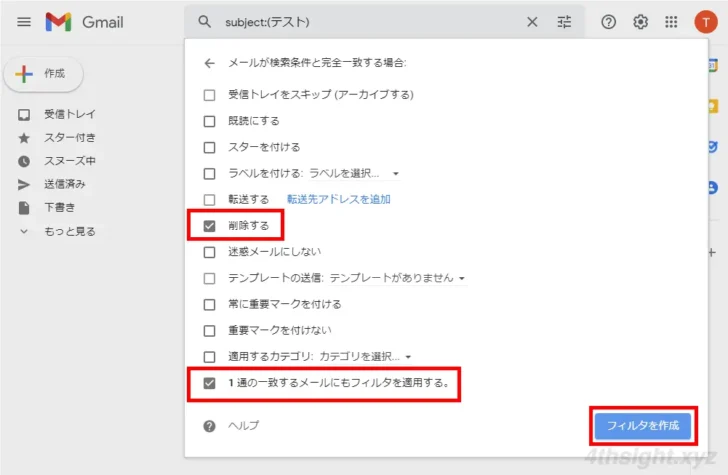Open the main menu hamburger icon

pyautogui.click(x=24, y=22)
